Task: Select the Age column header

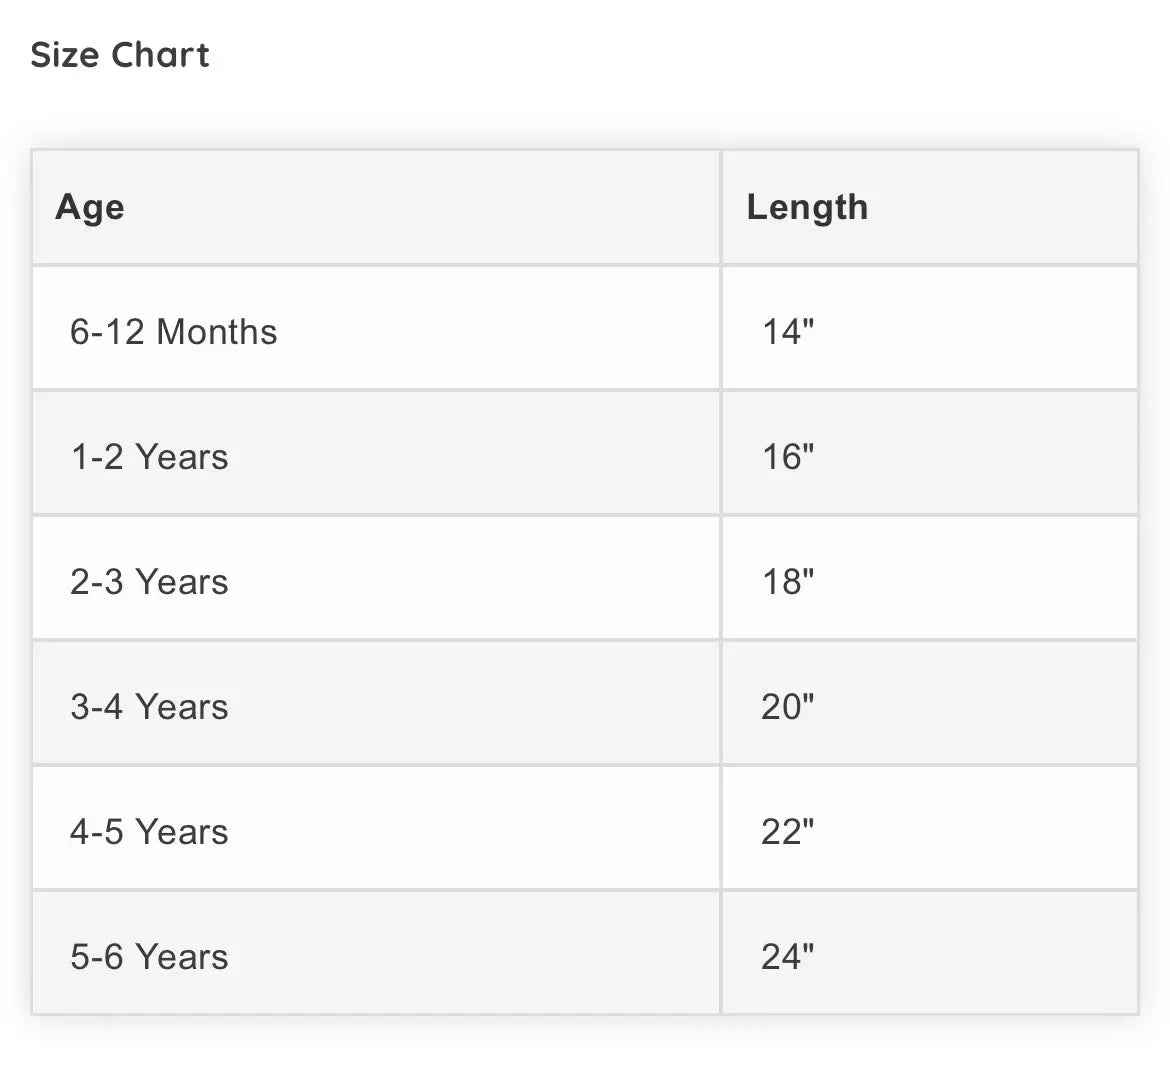Action: 90,207
